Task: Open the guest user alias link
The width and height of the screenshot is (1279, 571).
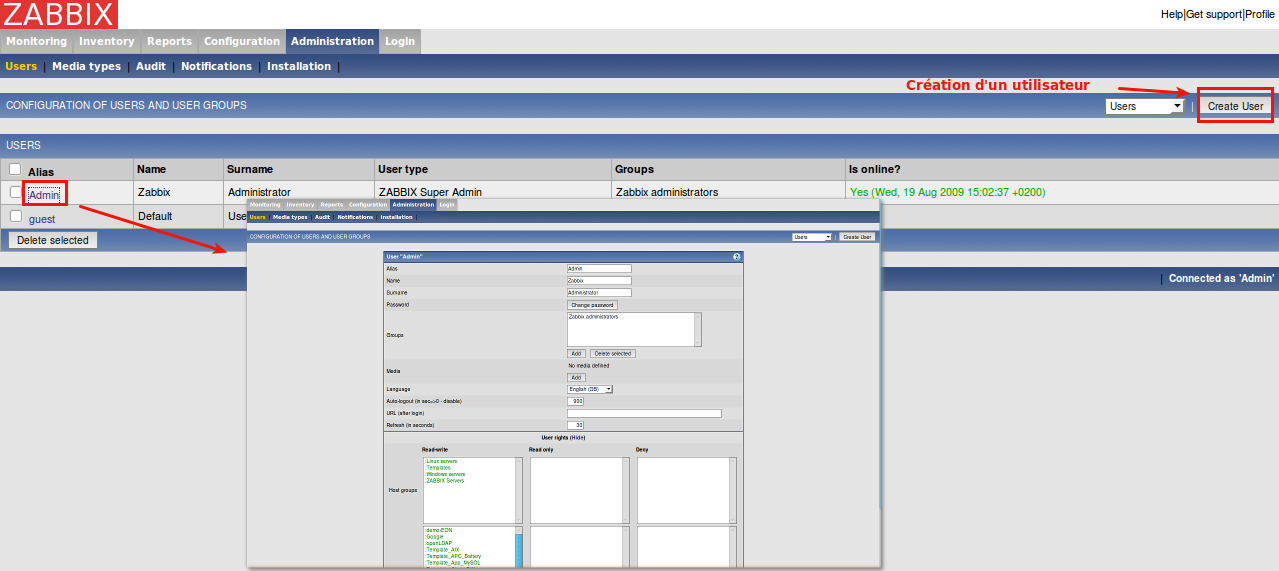Action: point(42,219)
